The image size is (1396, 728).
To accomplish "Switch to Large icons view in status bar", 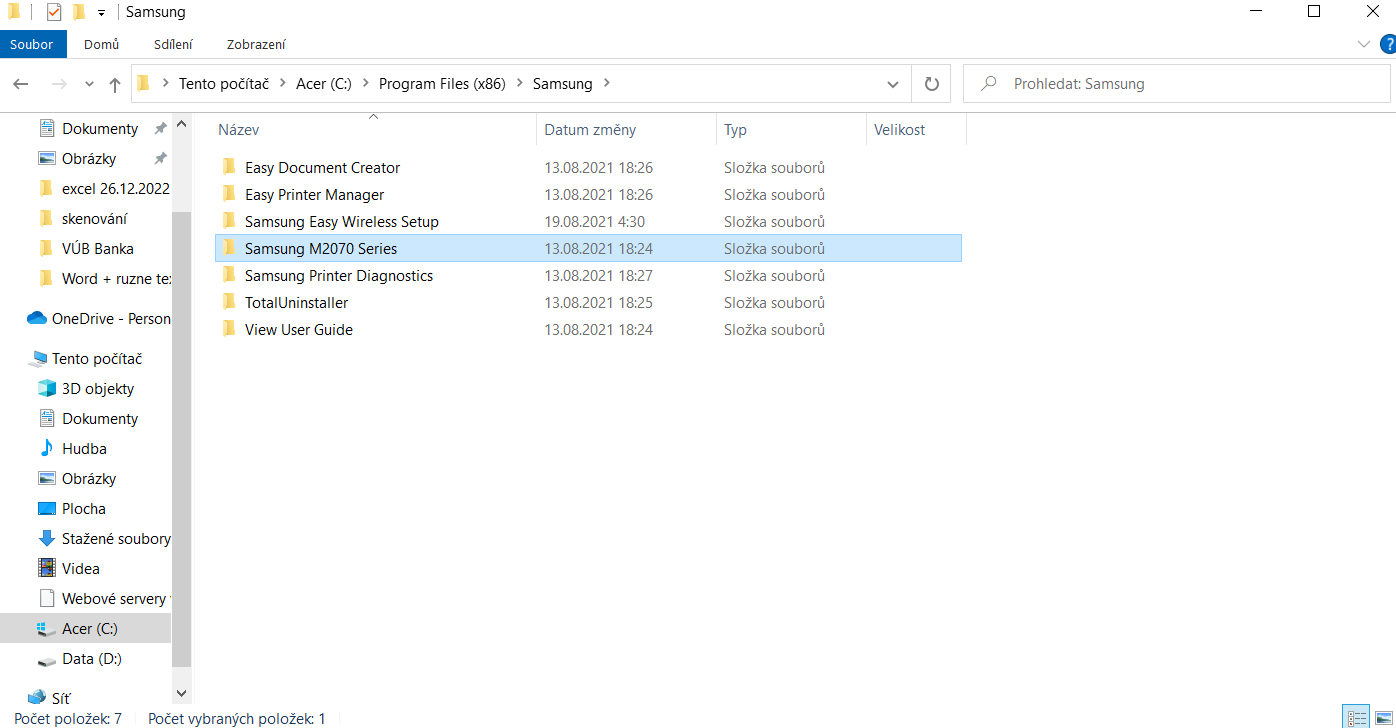I will [x=1383, y=717].
